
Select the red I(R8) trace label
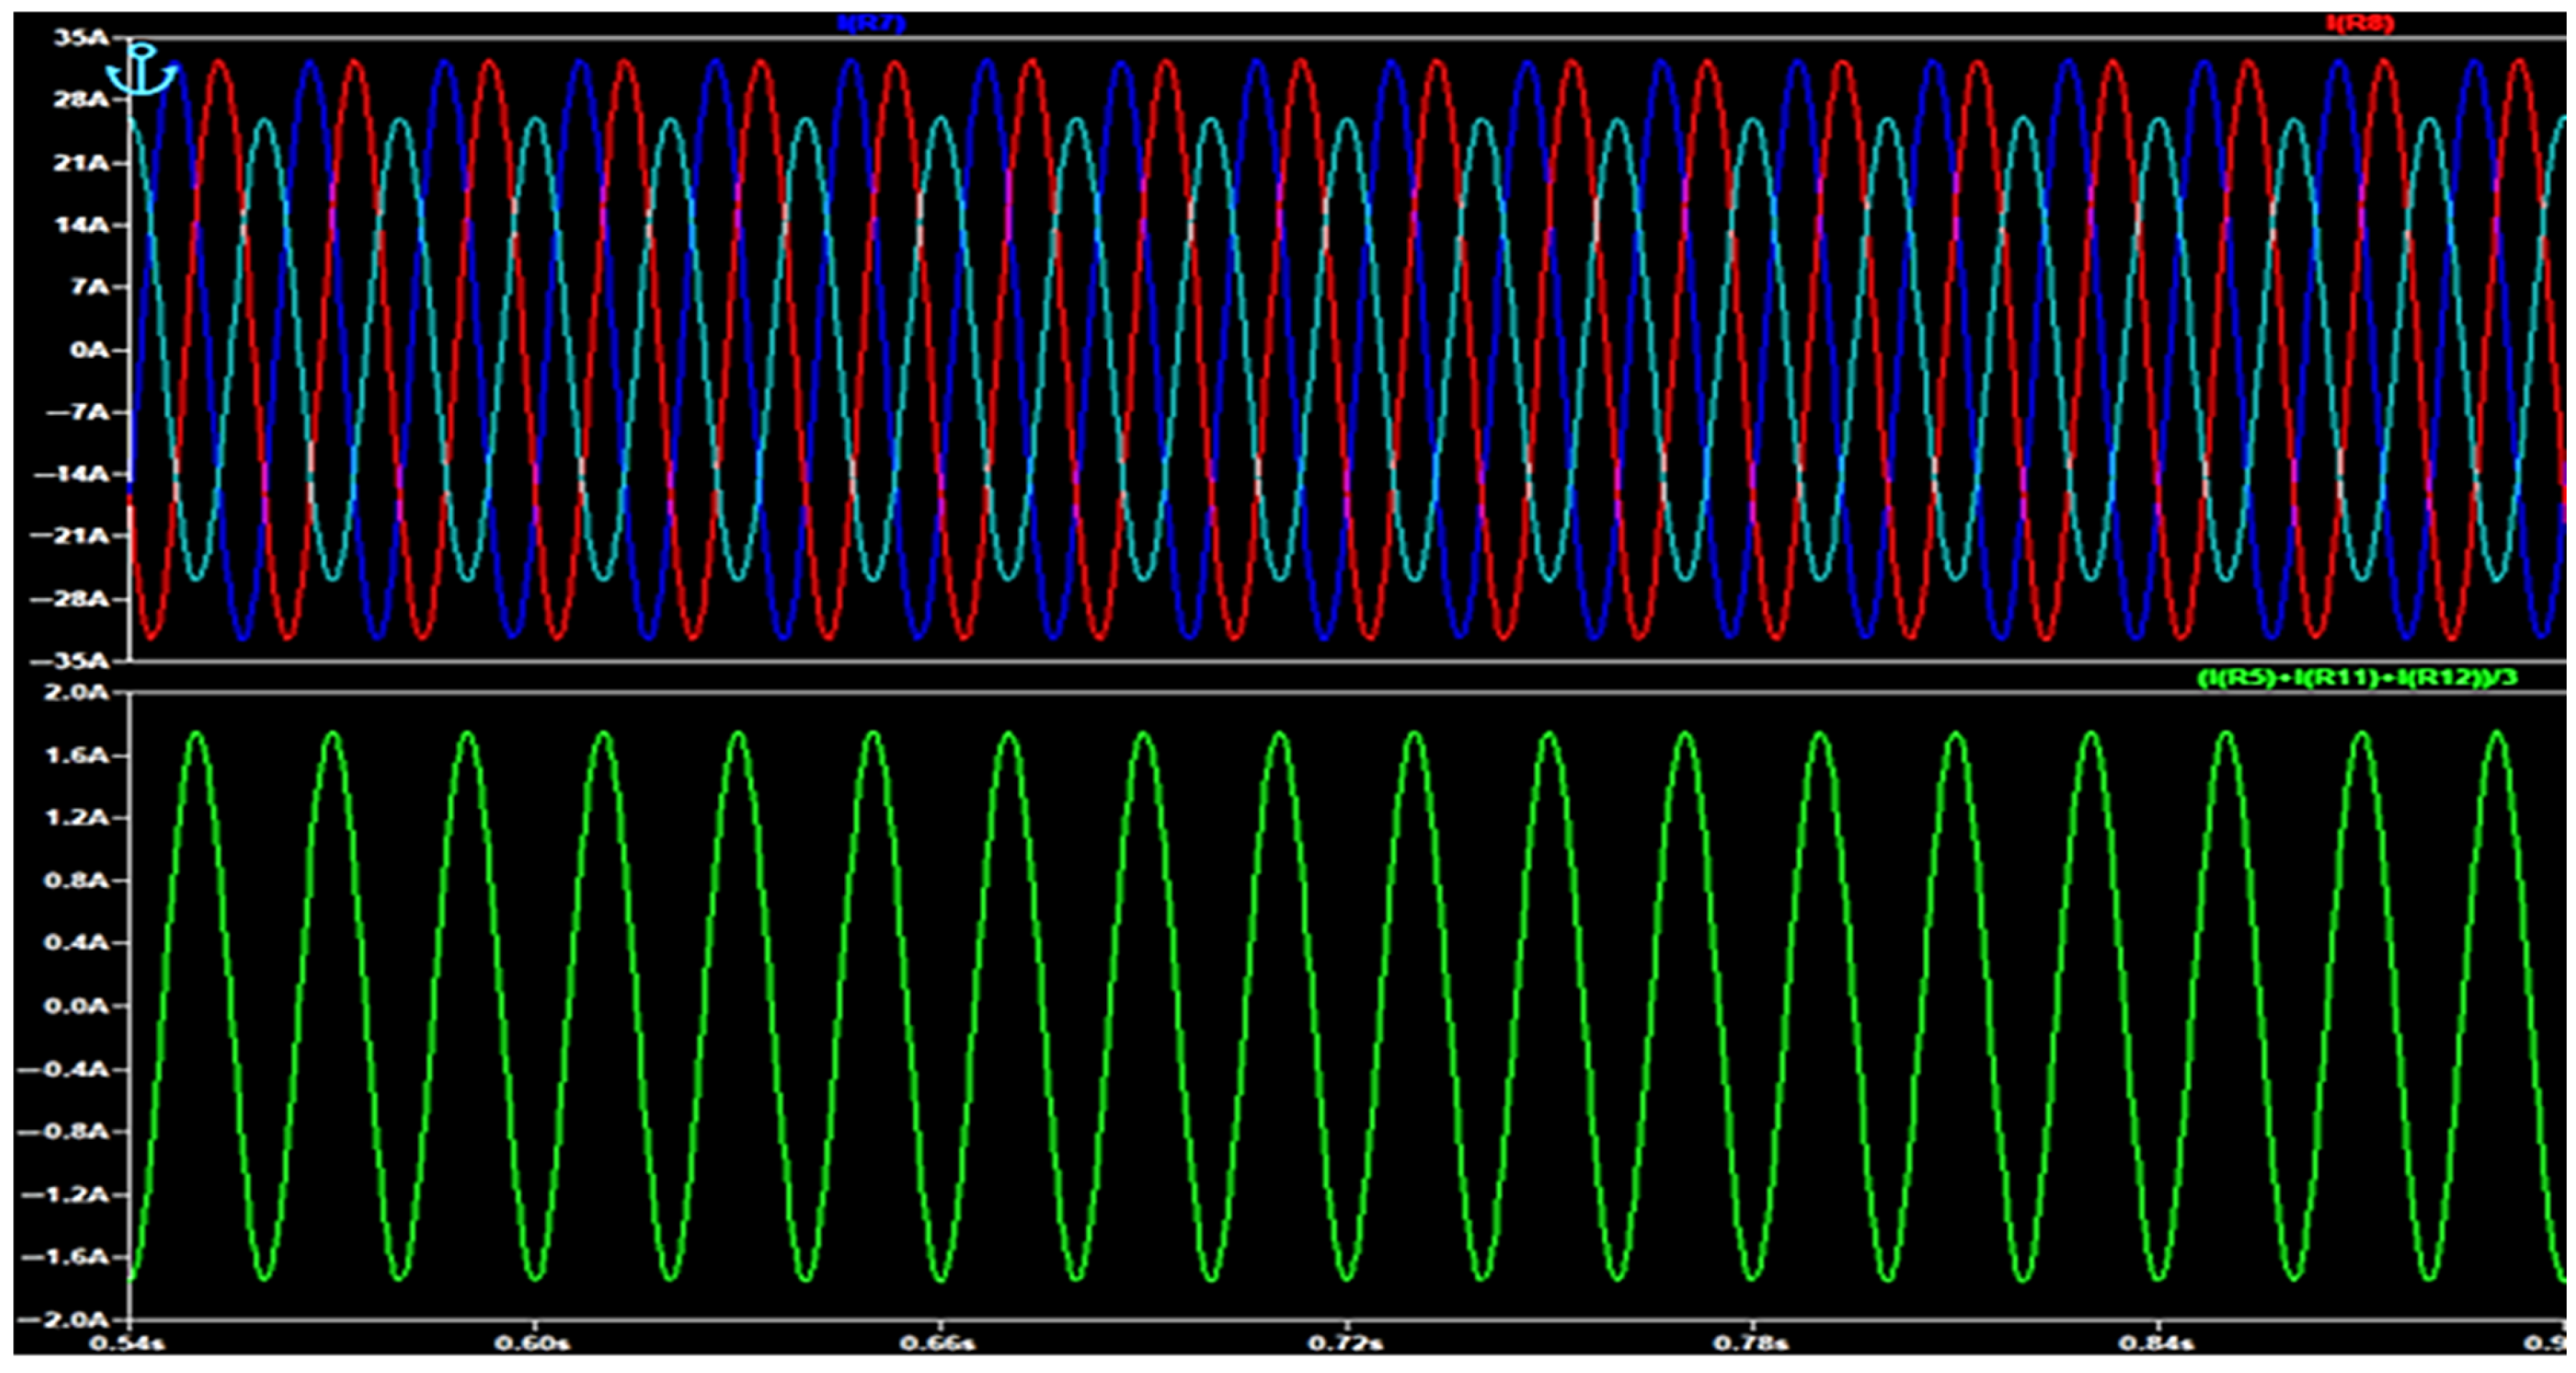coord(2360,23)
